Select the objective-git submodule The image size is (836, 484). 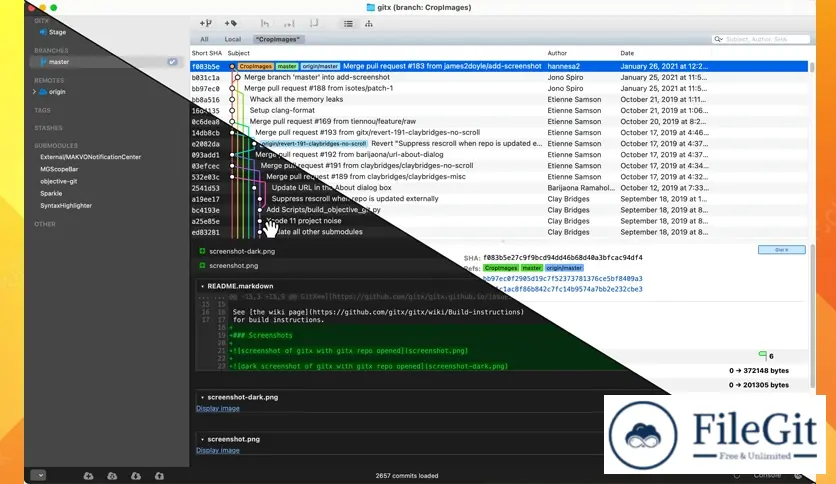click(59, 181)
